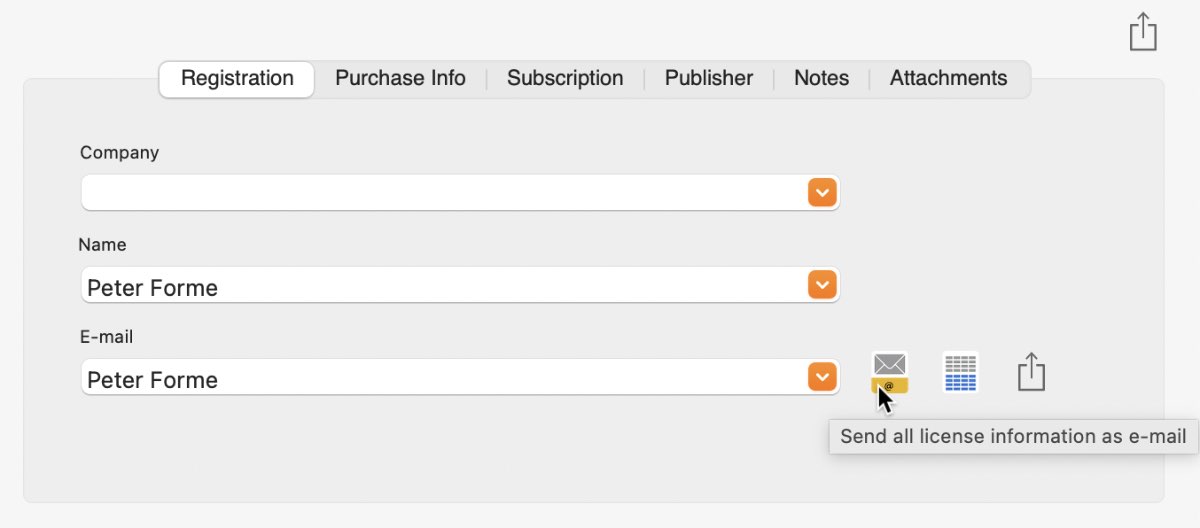This screenshot has width=1200, height=528.
Task: Focus the Name field containing Peter Forme
Action: click(440, 287)
